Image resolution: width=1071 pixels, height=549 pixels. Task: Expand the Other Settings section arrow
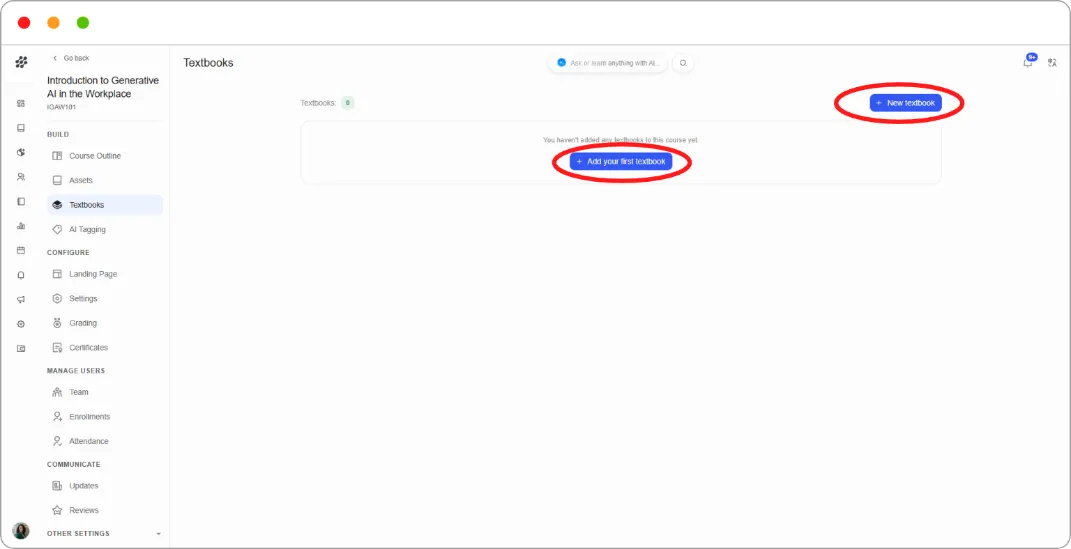158,534
